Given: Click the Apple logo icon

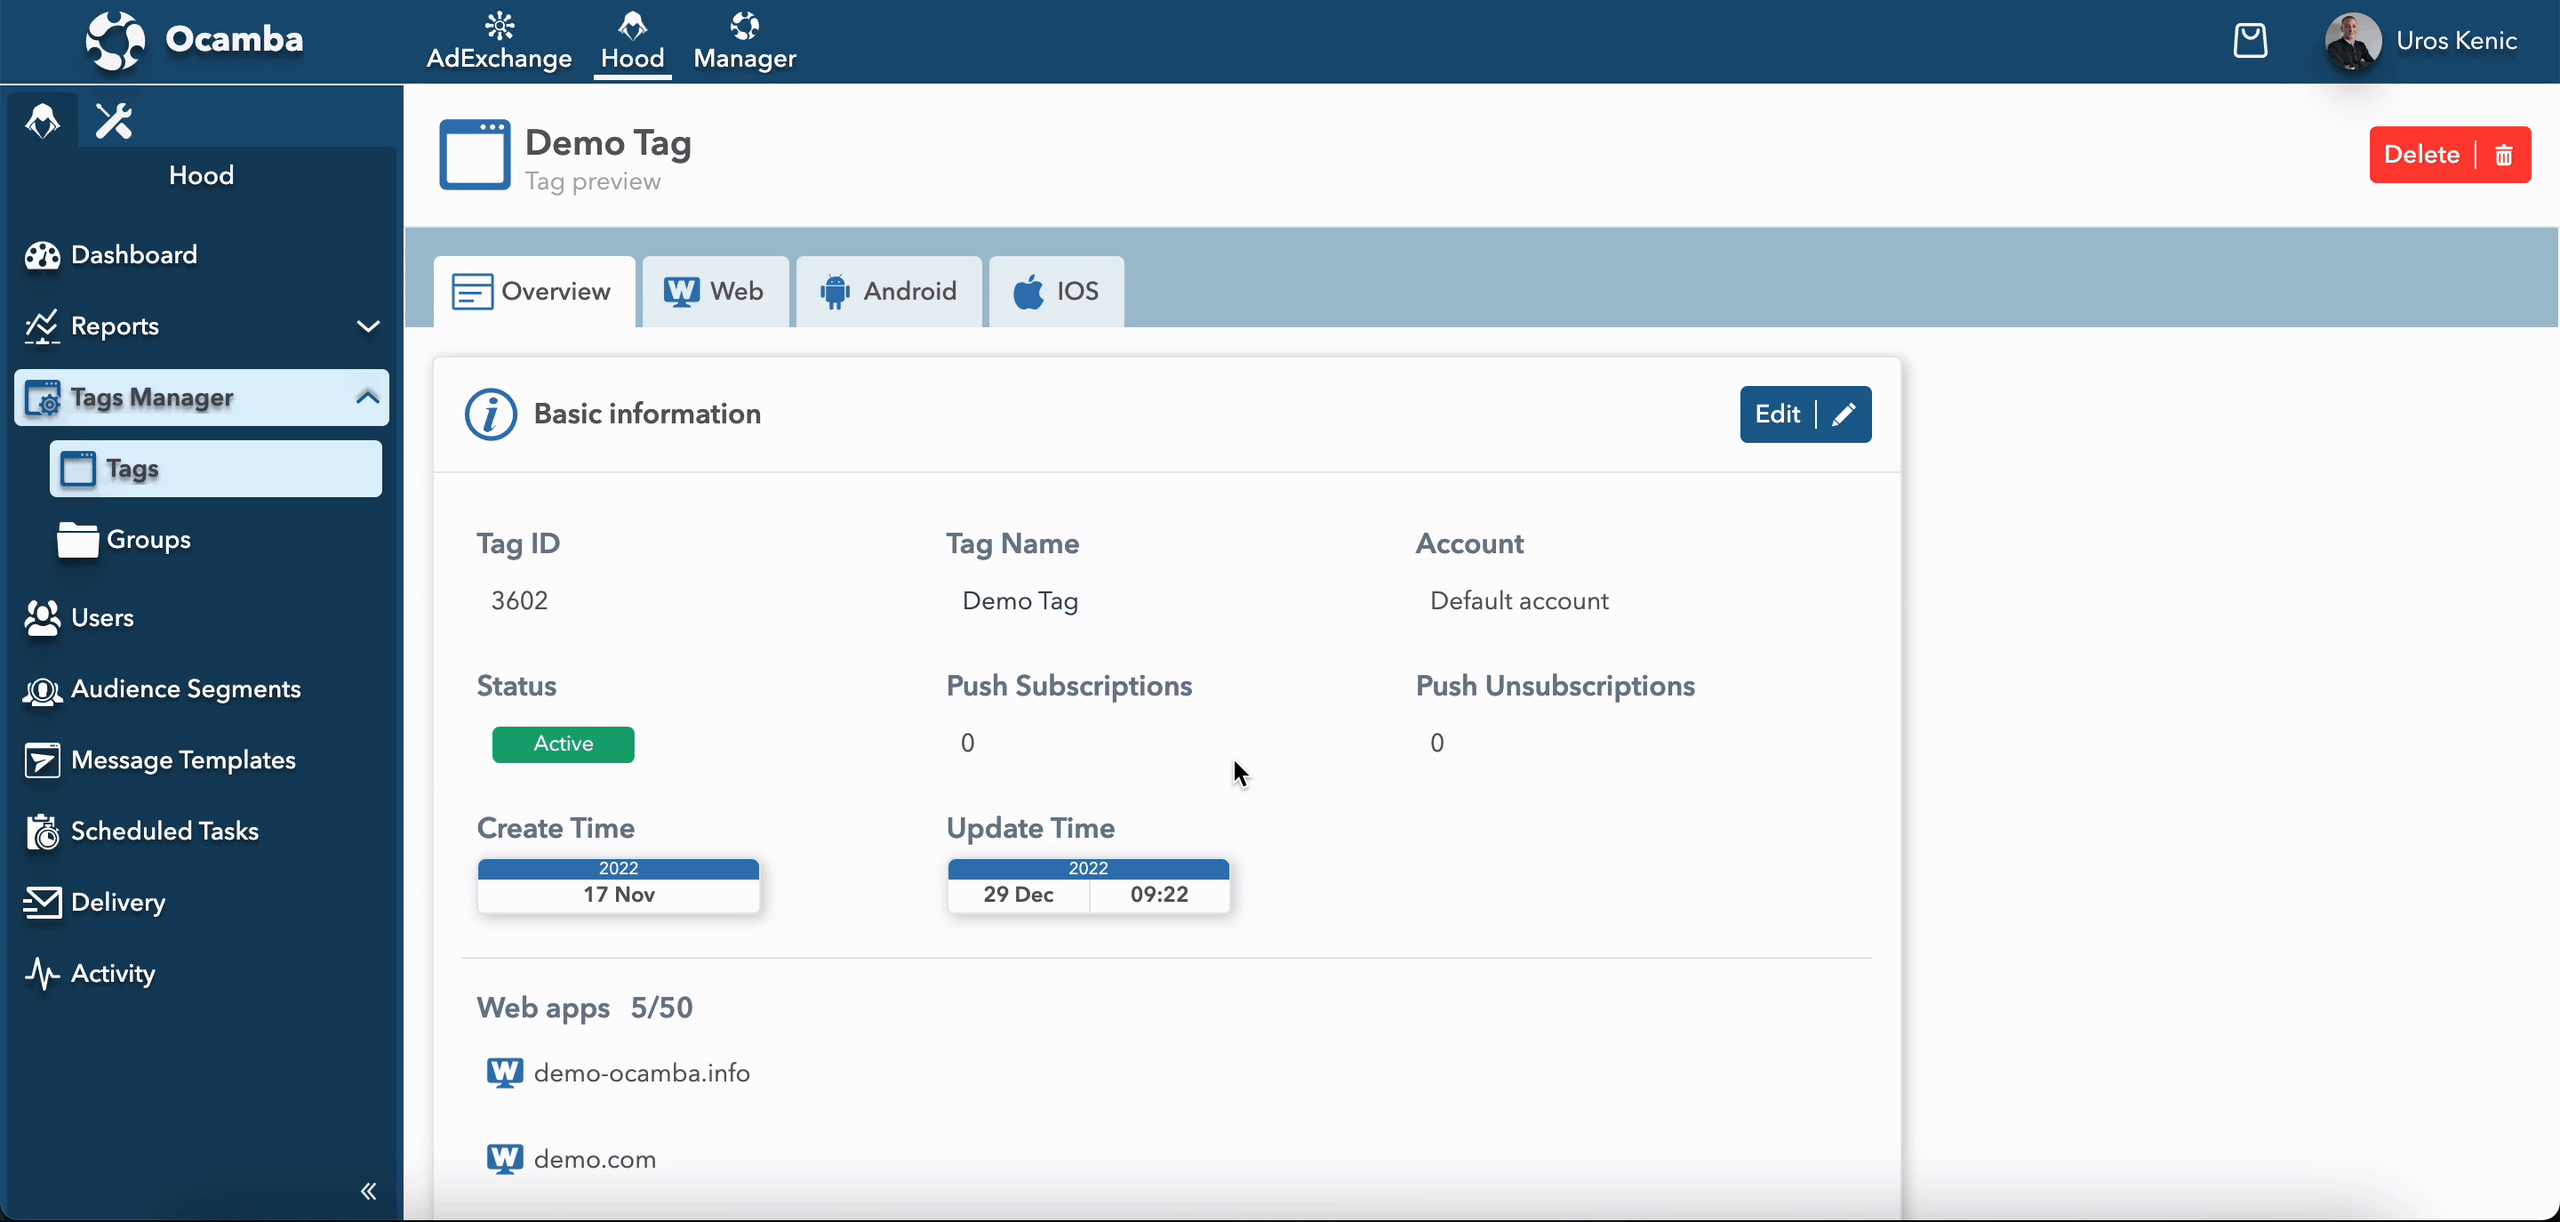Looking at the screenshot, I should click(x=1028, y=292).
